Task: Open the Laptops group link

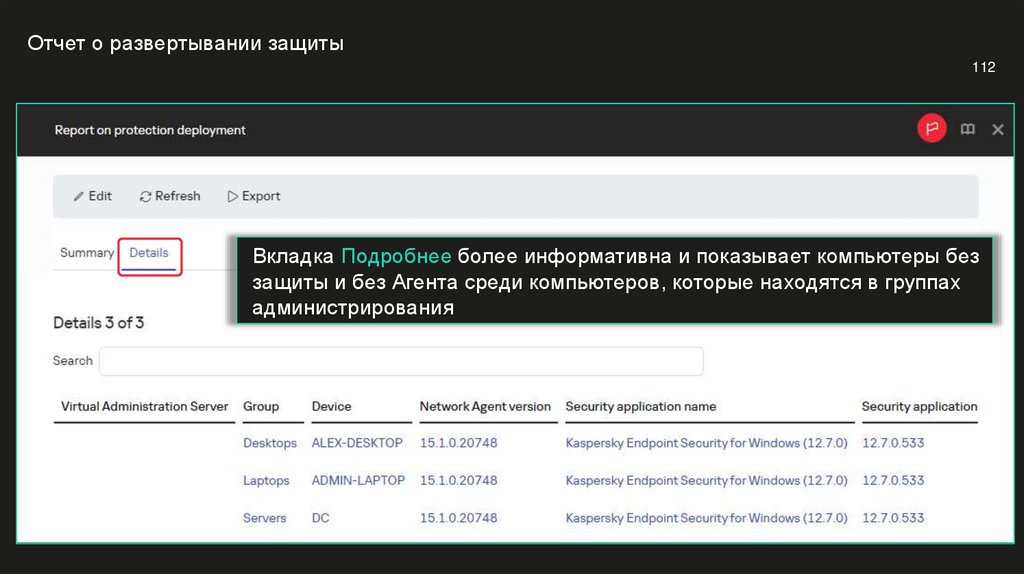Action: click(266, 481)
